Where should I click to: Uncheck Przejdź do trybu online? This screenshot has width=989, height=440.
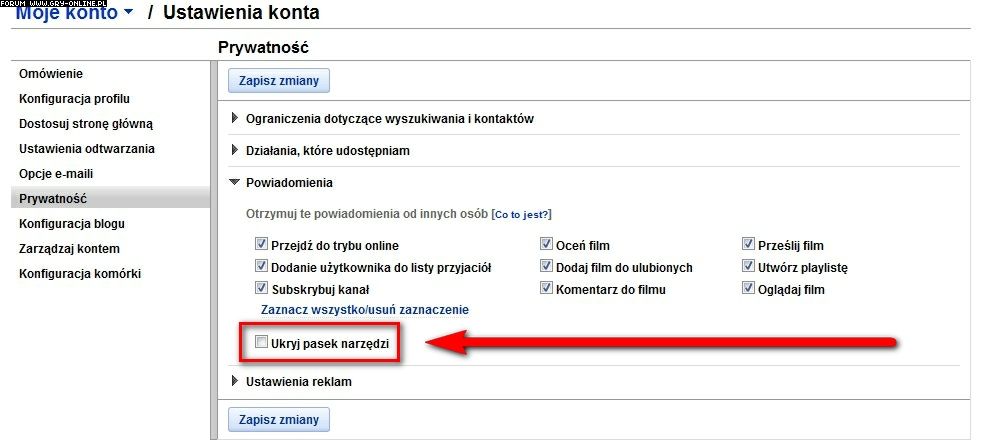tap(261, 245)
